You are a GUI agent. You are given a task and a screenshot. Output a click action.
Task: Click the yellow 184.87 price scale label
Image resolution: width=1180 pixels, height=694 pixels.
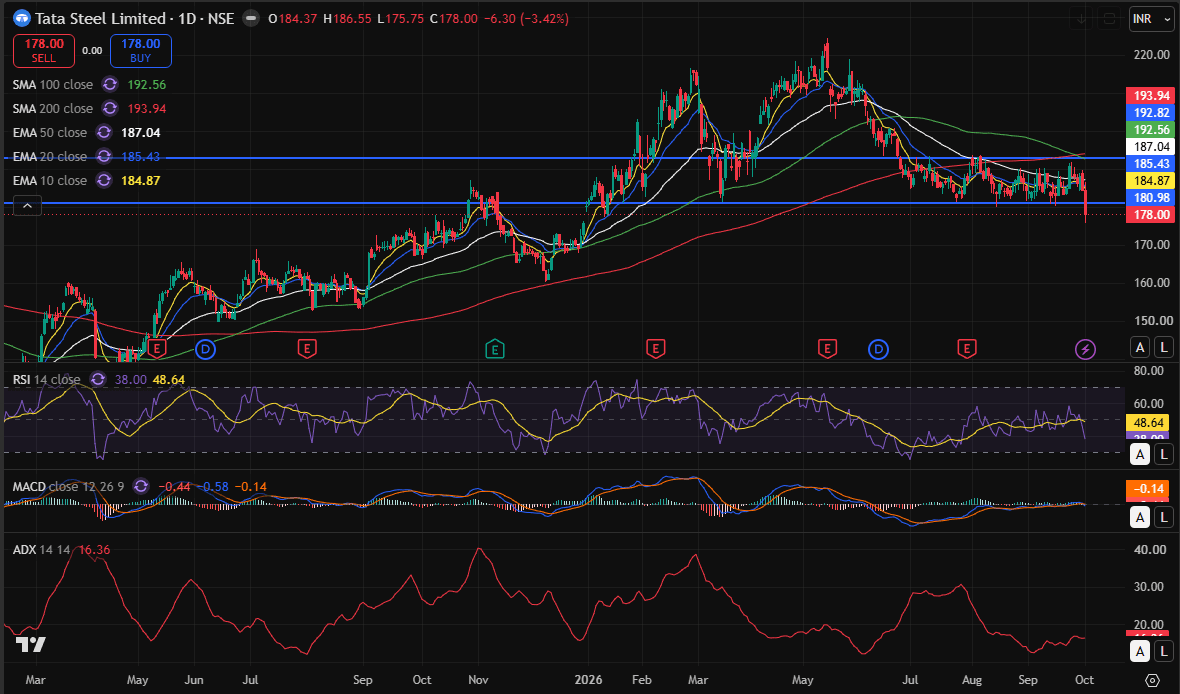[1151, 181]
